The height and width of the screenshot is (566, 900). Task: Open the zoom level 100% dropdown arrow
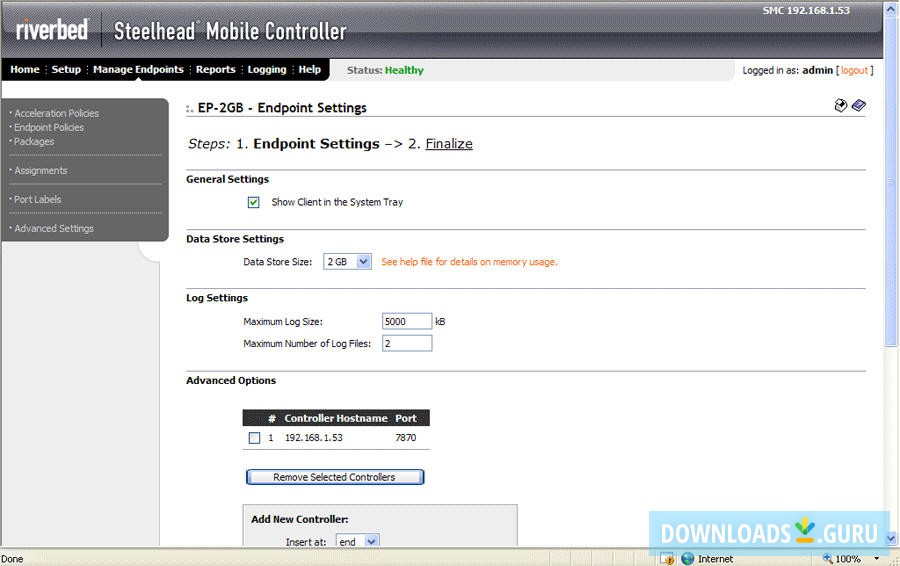tap(877, 559)
